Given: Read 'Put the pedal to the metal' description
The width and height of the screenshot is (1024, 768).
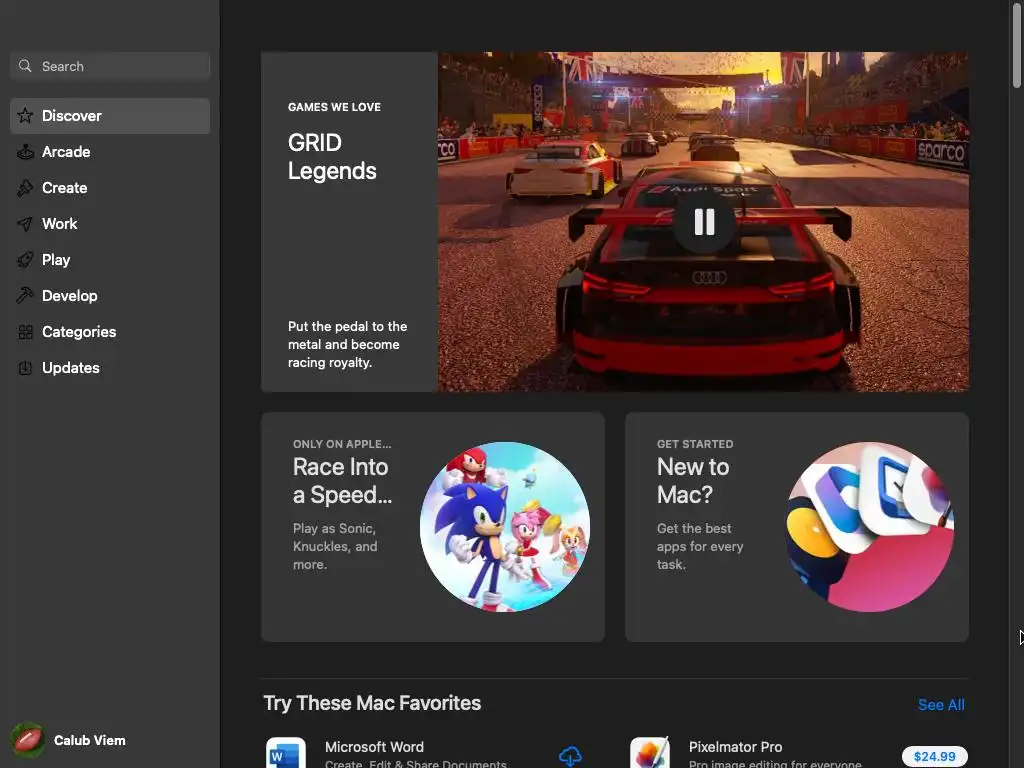Looking at the screenshot, I should (347, 344).
